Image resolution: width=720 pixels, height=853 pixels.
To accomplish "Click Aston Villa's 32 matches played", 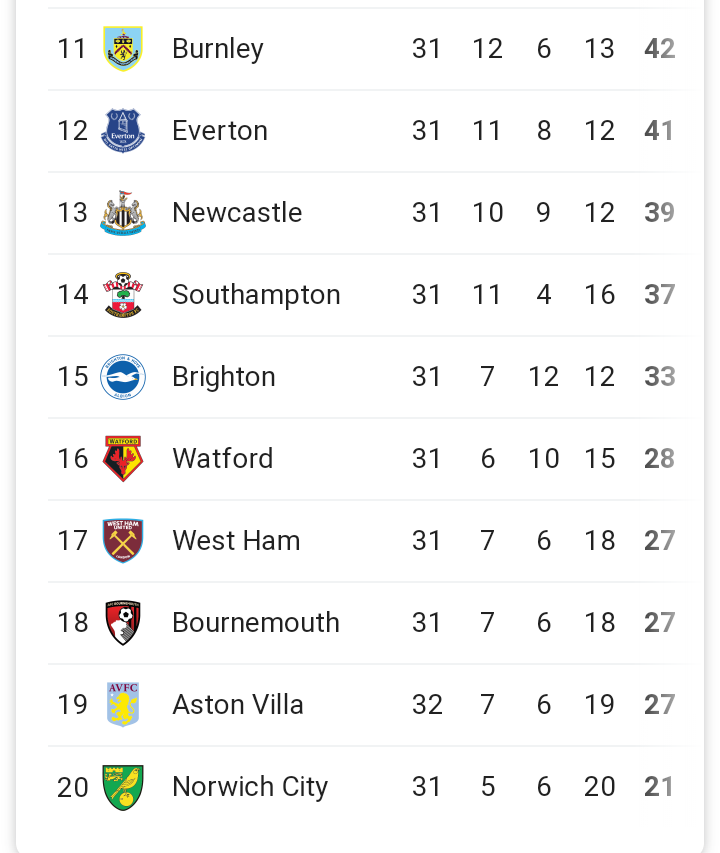I will click(427, 705).
